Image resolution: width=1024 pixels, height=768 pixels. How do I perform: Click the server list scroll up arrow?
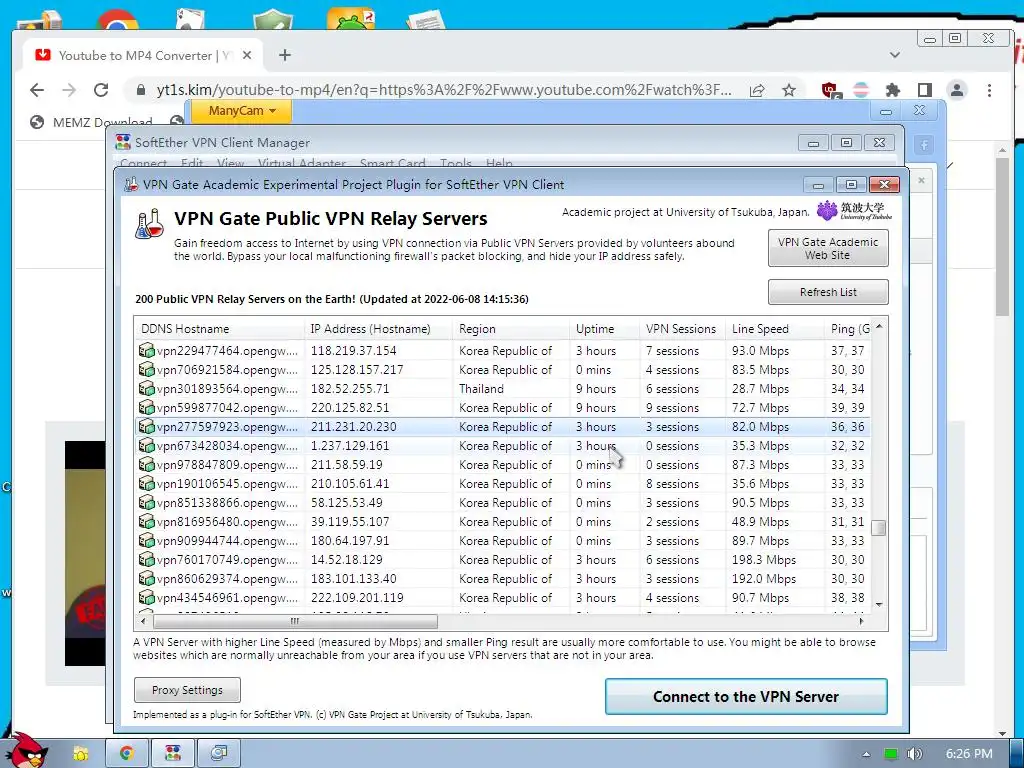click(879, 326)
